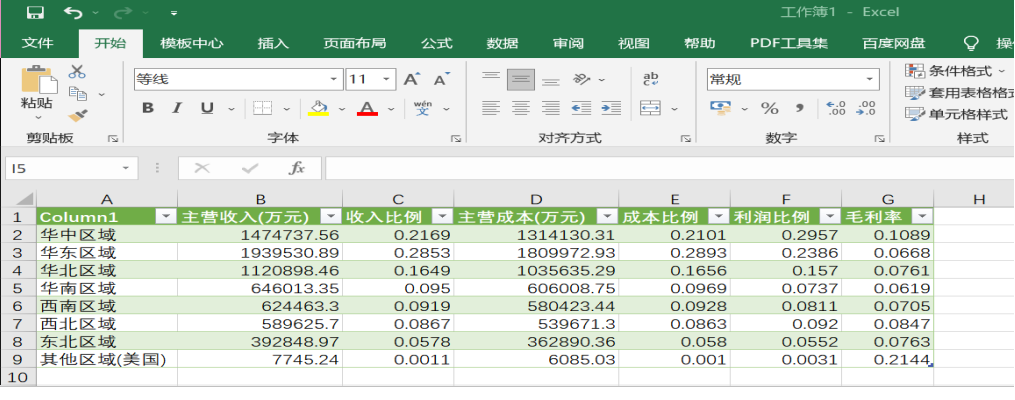Click the Increase Font Size icon
This screenshot has height=400, width=1015.
point(412,79)
